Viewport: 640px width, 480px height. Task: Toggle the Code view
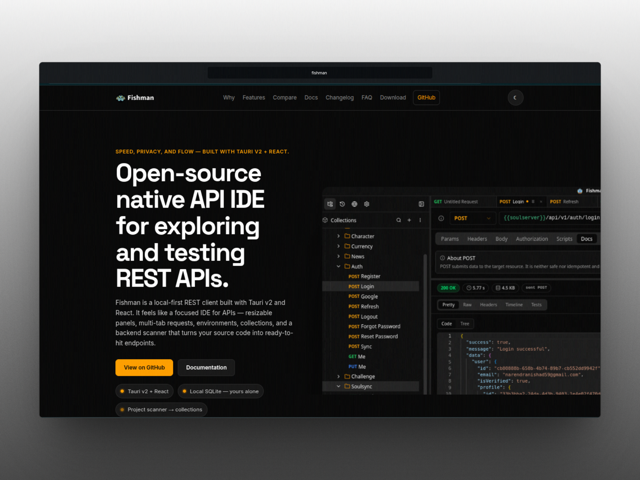[x=447, y=324]
